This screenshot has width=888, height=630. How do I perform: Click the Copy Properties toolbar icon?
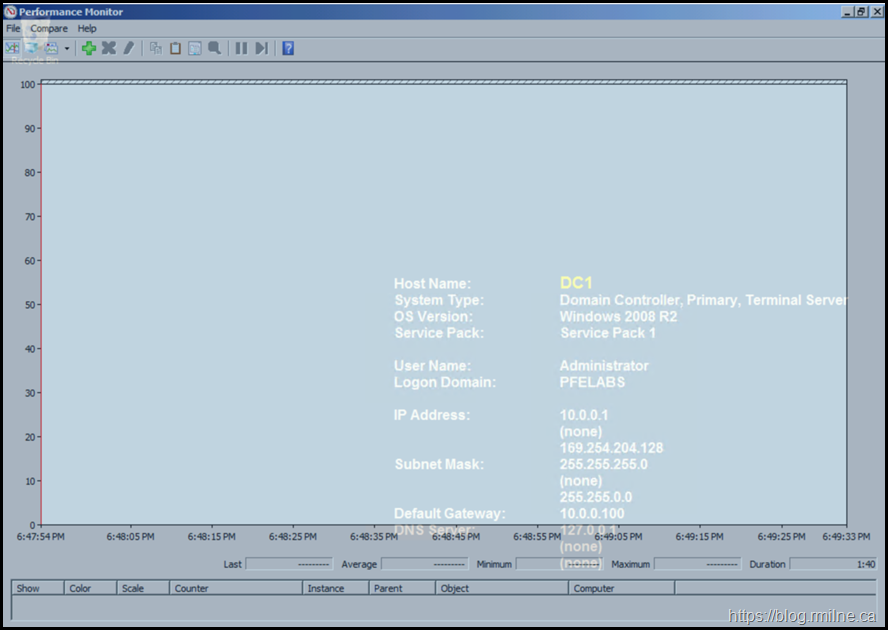pyautogui.click(x=156, y=48)
